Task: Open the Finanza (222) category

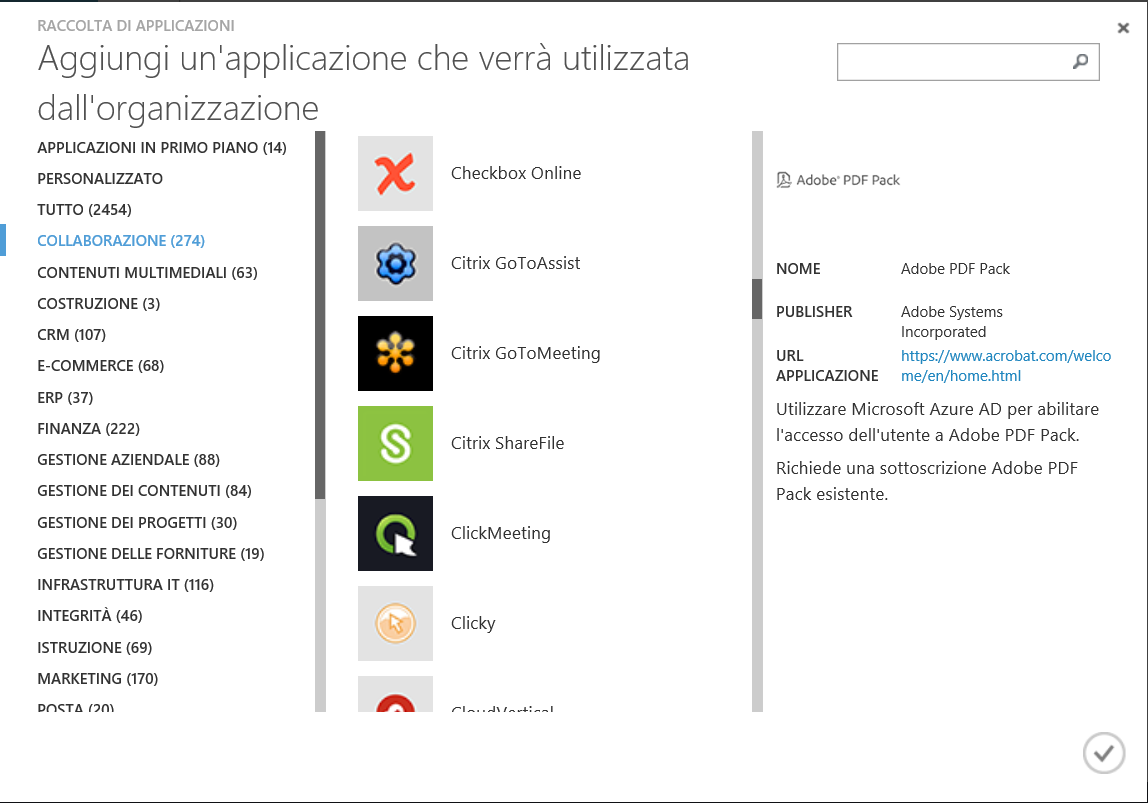Action: coord(89,428)
